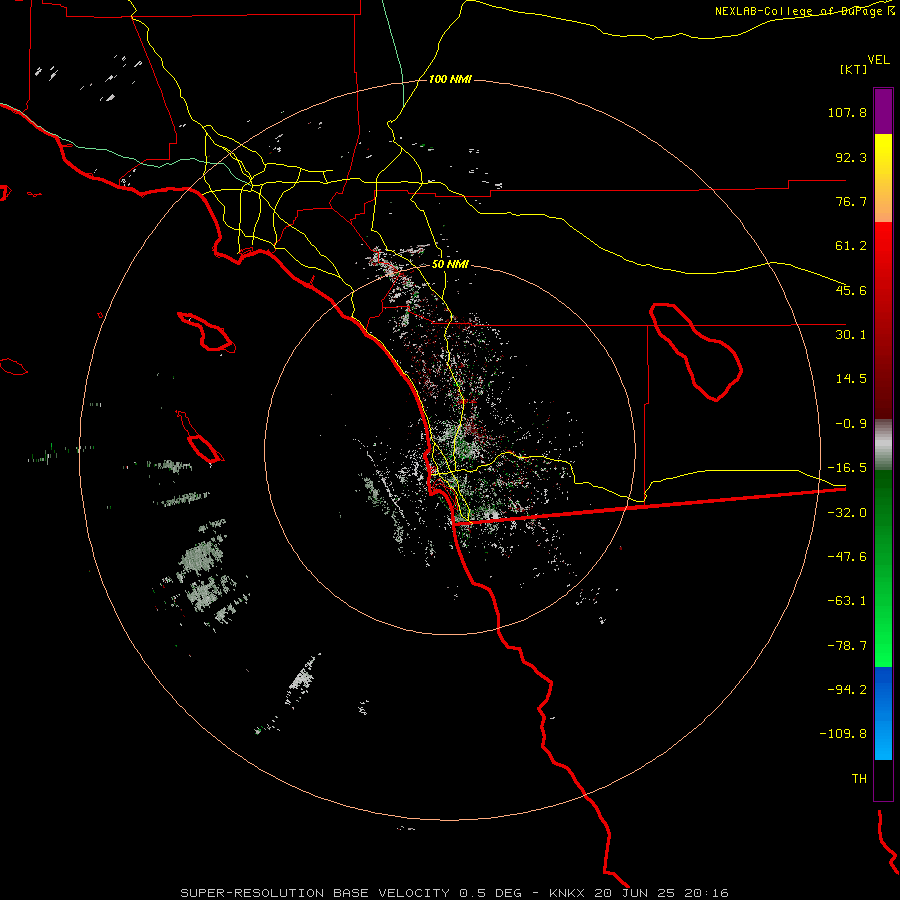Viewport: 900px width, 900px height.
Task: Click the -32.0 velocity scale value
Action: tap(847, 513)
